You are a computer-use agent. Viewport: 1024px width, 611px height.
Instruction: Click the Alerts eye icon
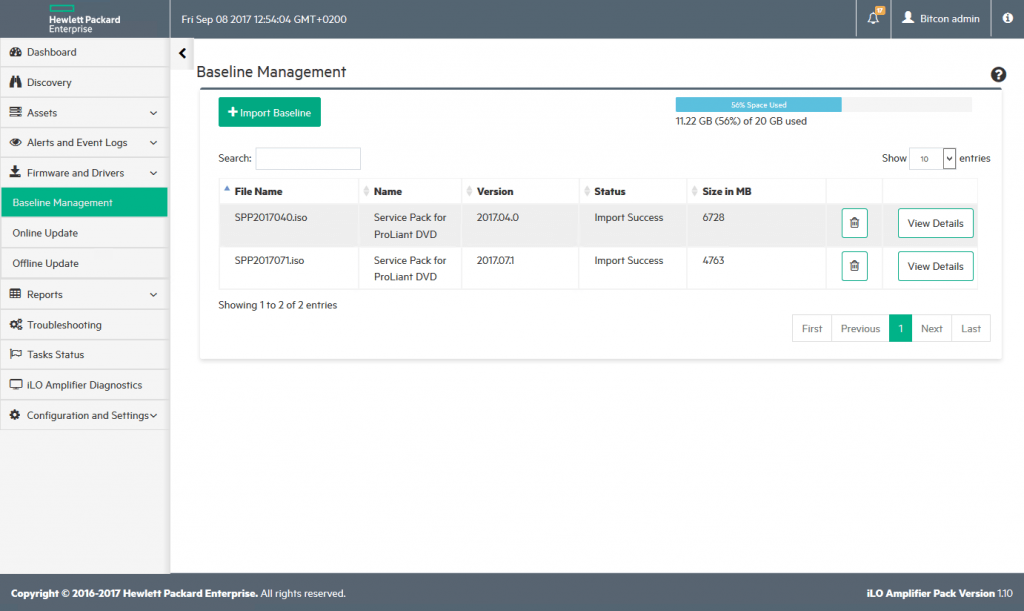tap(16, 142)
